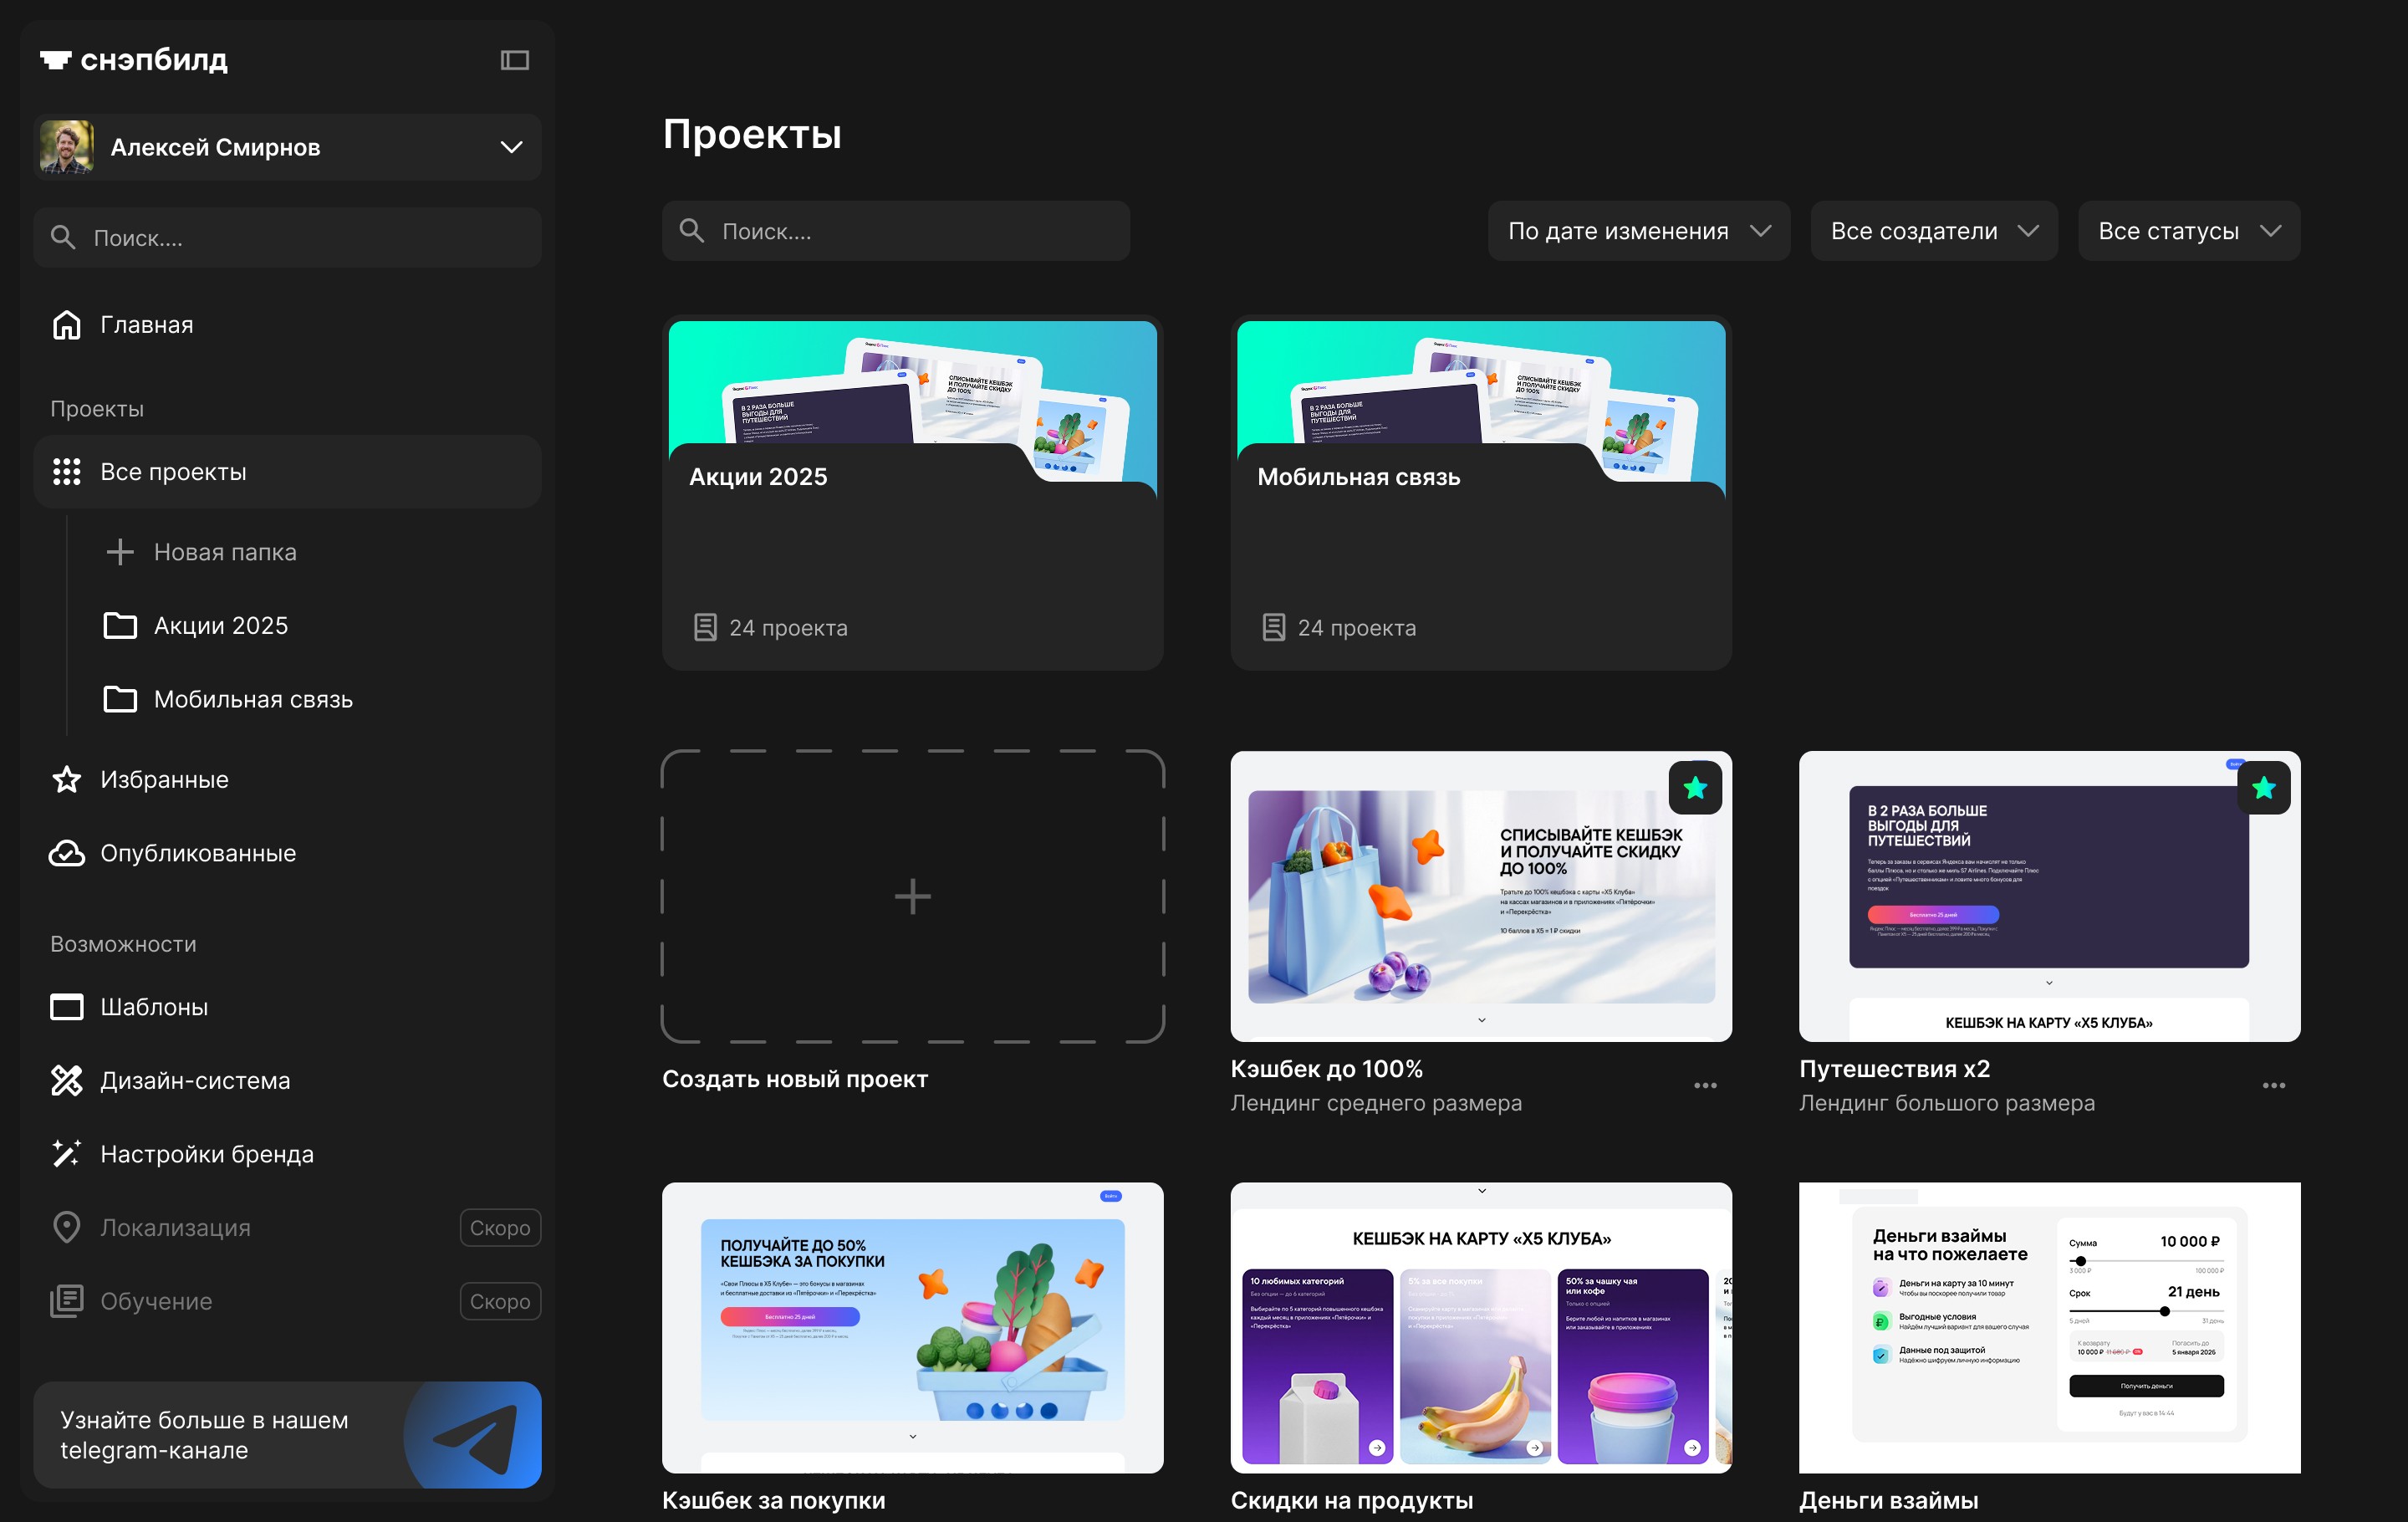The height and width of the screenshot is (1522, 2408).
Task: Expand the По дате изменения sort dropdown
Action: tap(1638, 231)
